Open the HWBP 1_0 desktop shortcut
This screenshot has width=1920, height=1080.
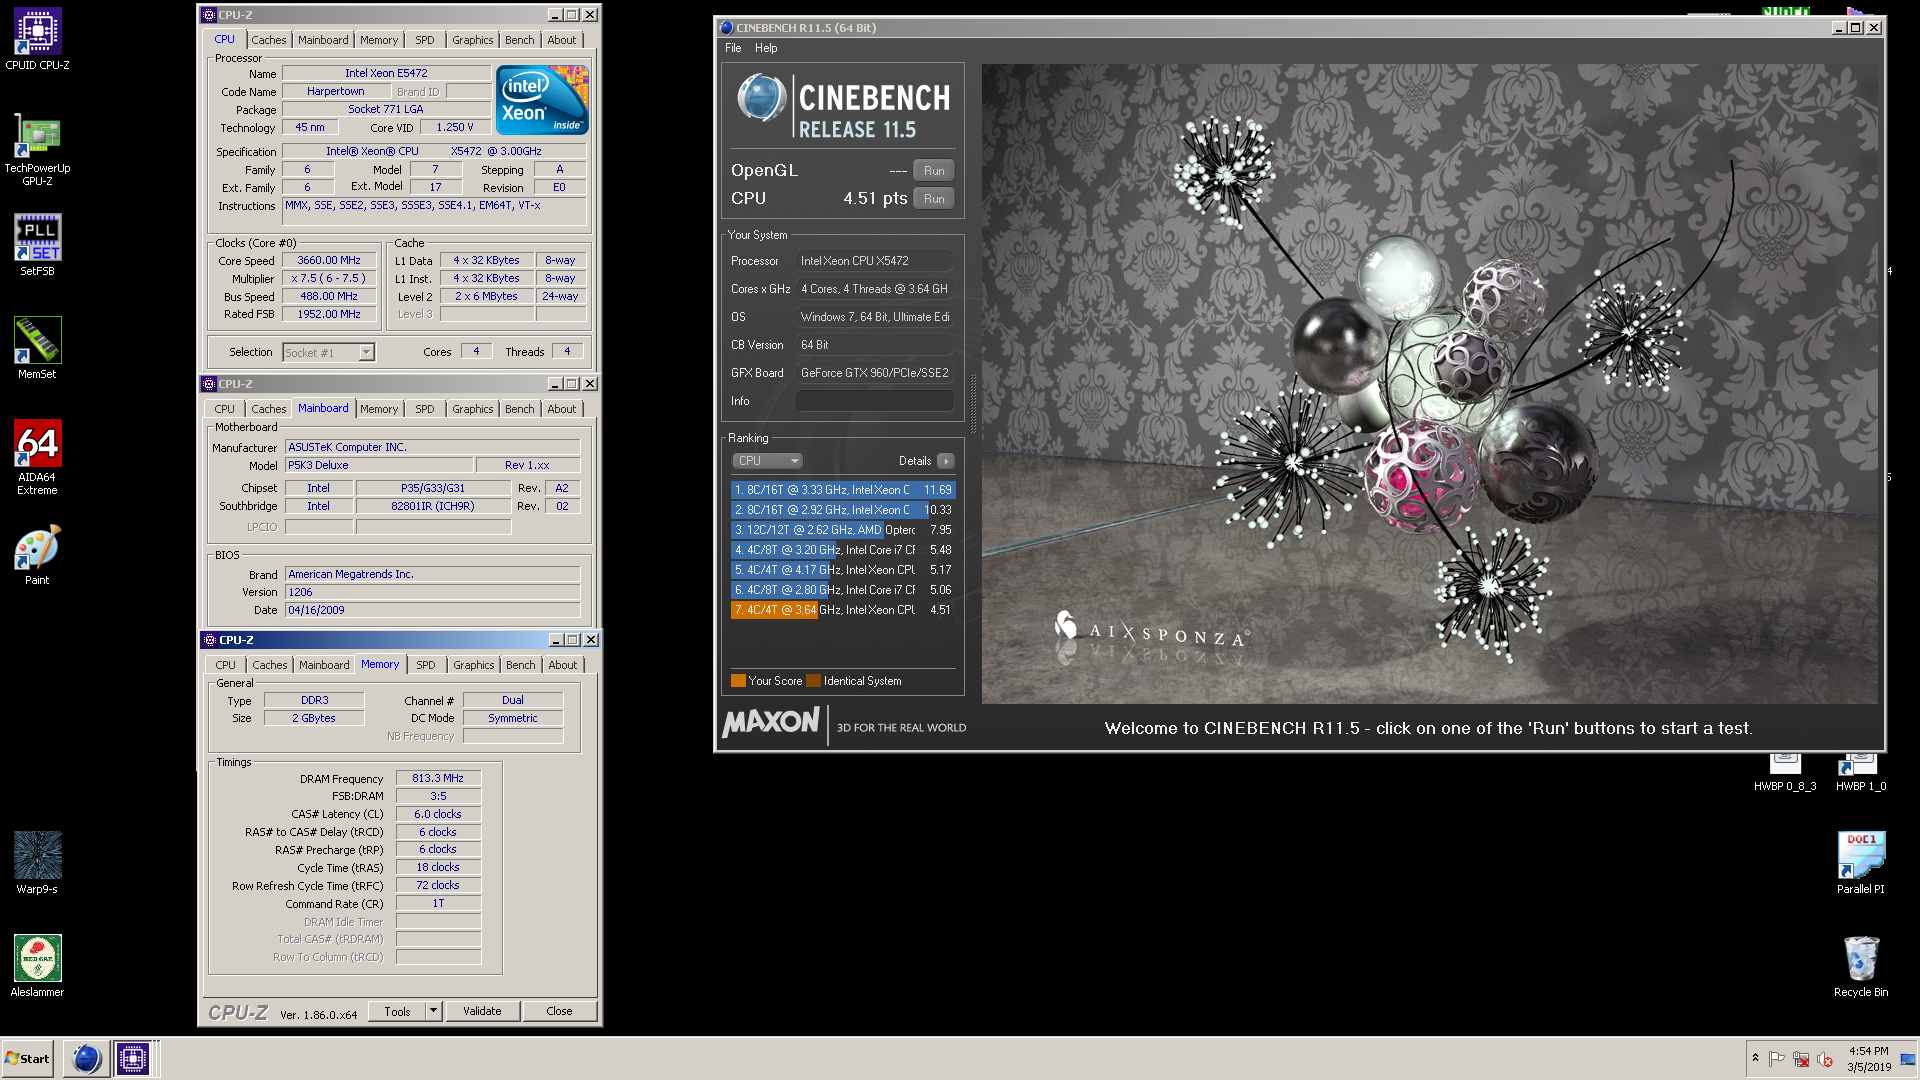point(1861,773)
